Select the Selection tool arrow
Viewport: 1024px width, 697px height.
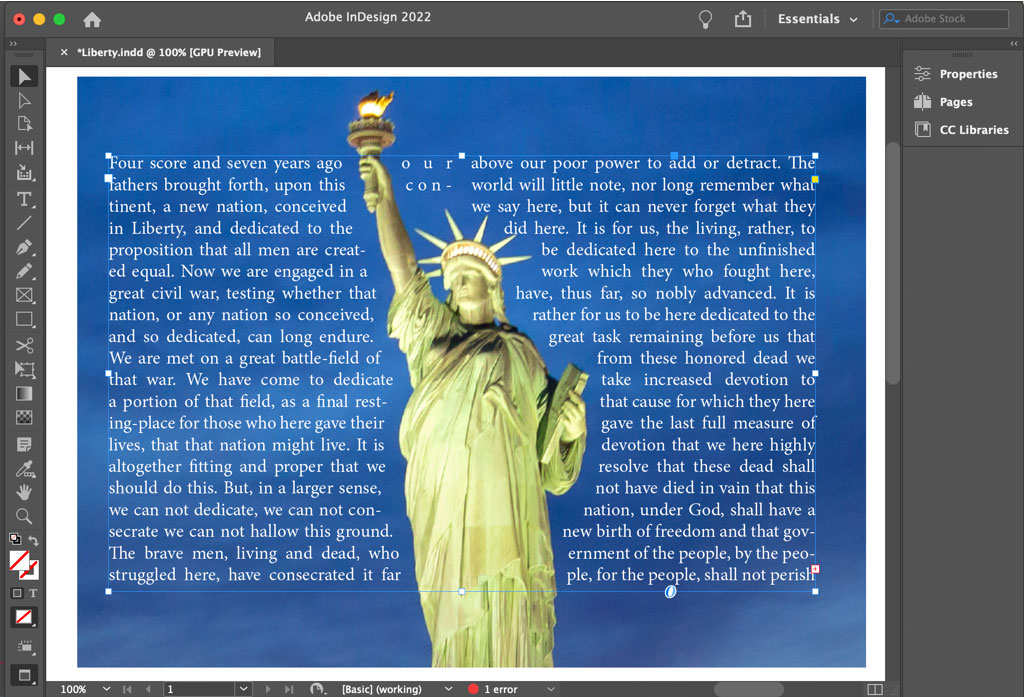click(x=24, y=76)
